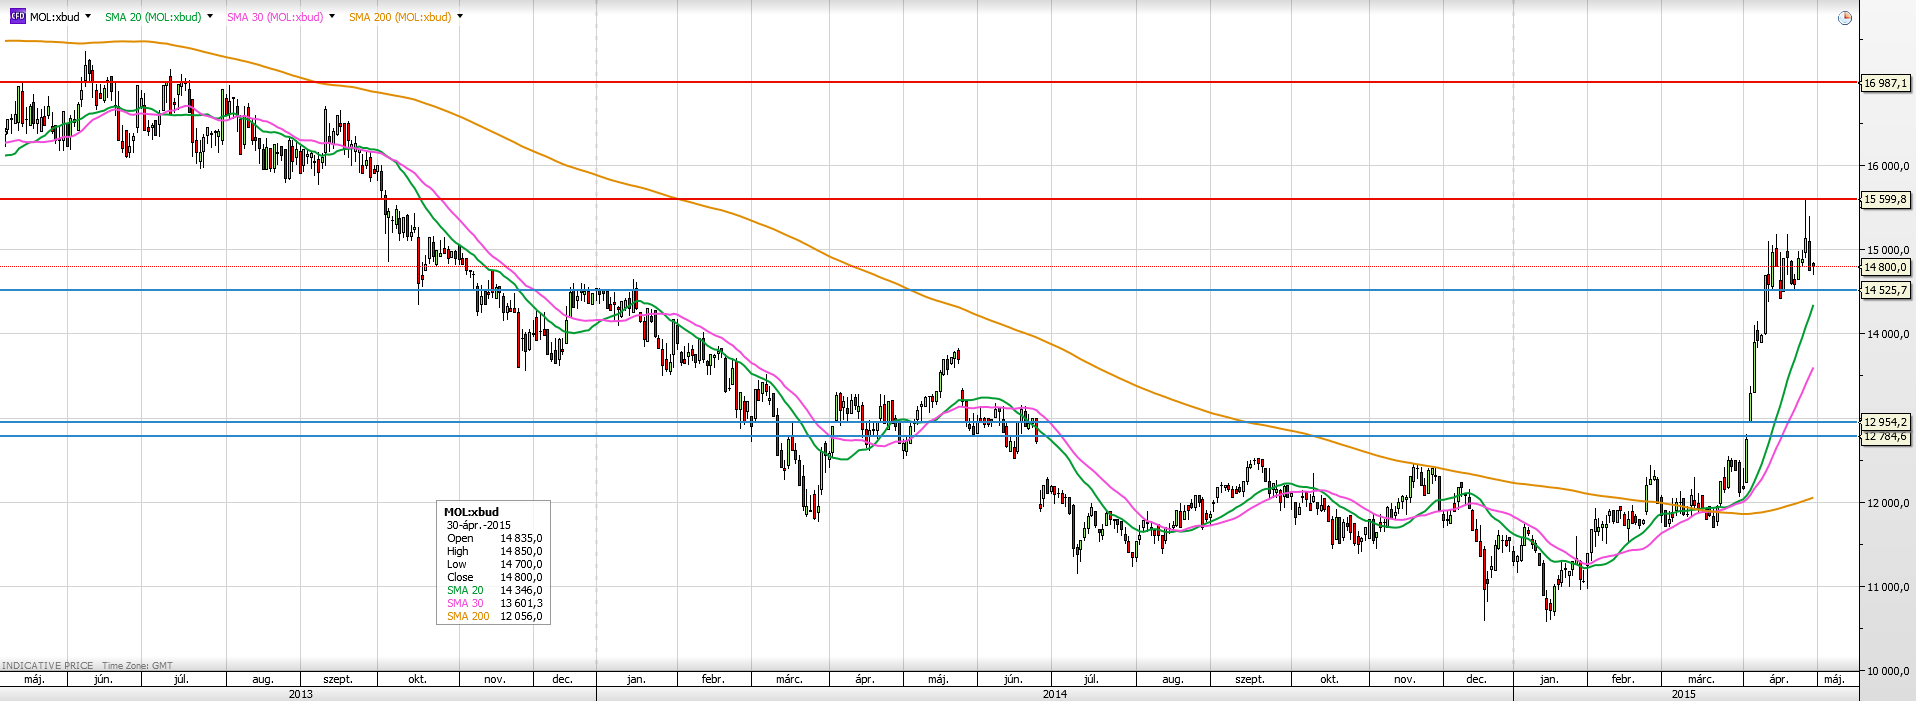Click the 2015 year label on timeline

[x=1683, y=694]
